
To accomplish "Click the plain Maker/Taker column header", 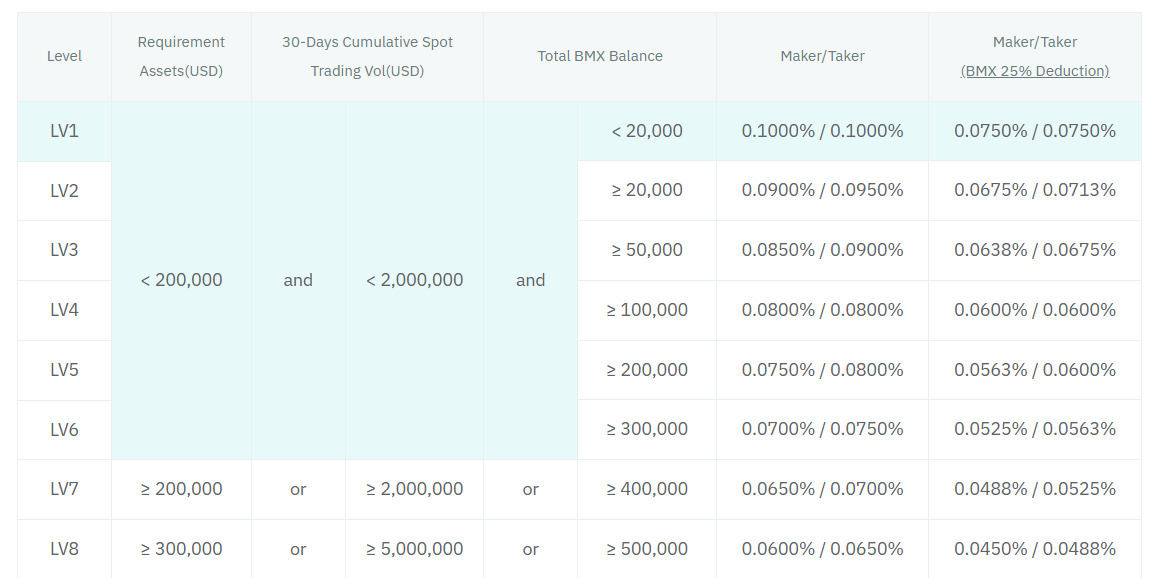I will (822, 56).
